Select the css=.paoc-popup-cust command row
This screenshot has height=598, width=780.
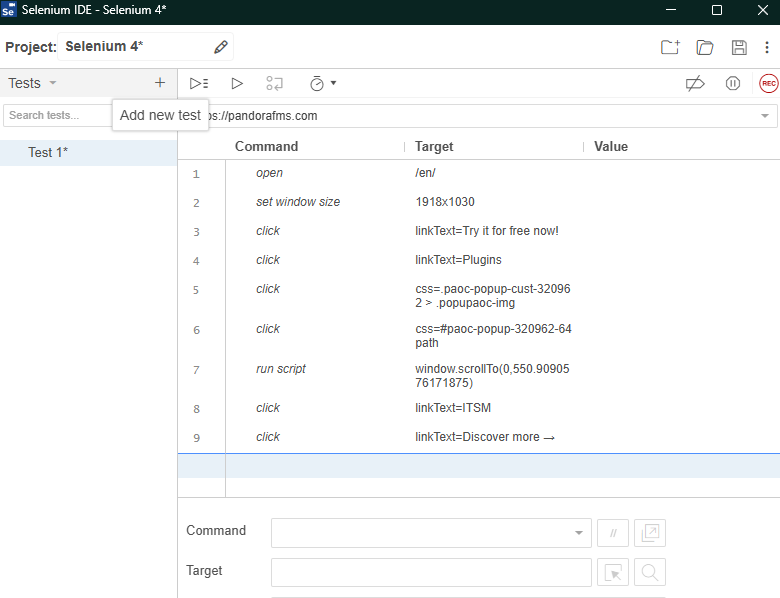pos(479,296)
